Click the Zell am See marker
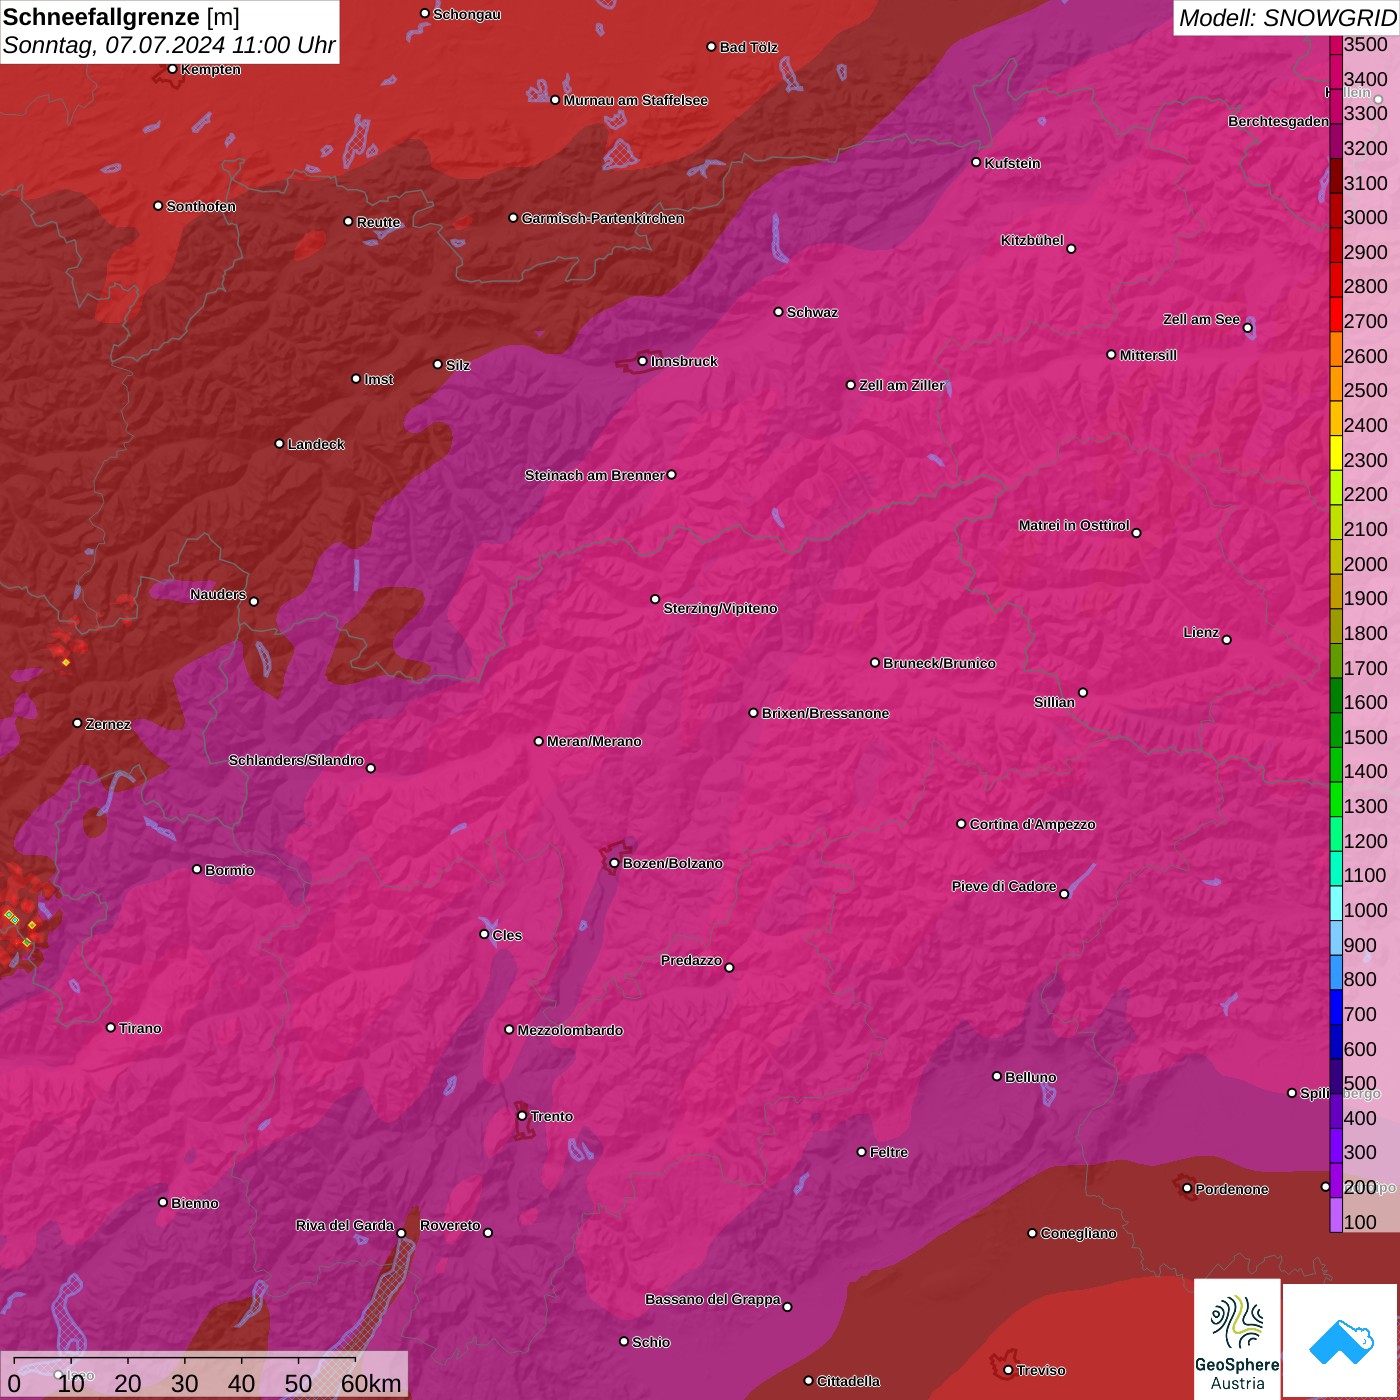1400x1400 pixels. 1248,327
